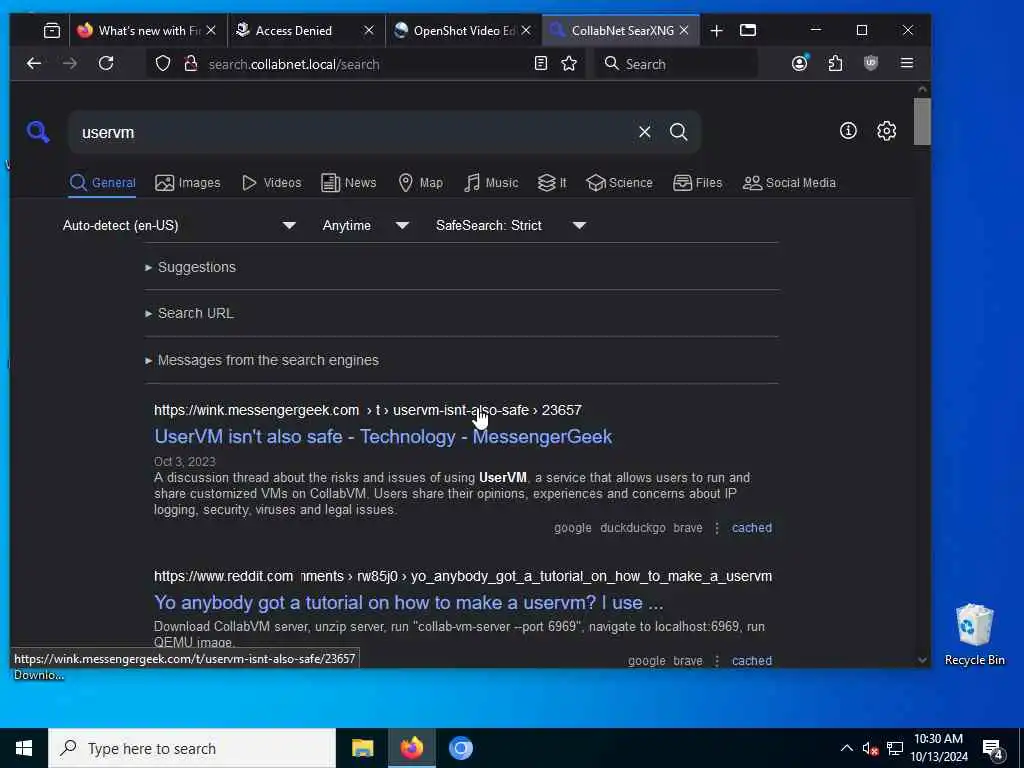
Task: Clear the uservm search query
Action: tap(645, 132)
